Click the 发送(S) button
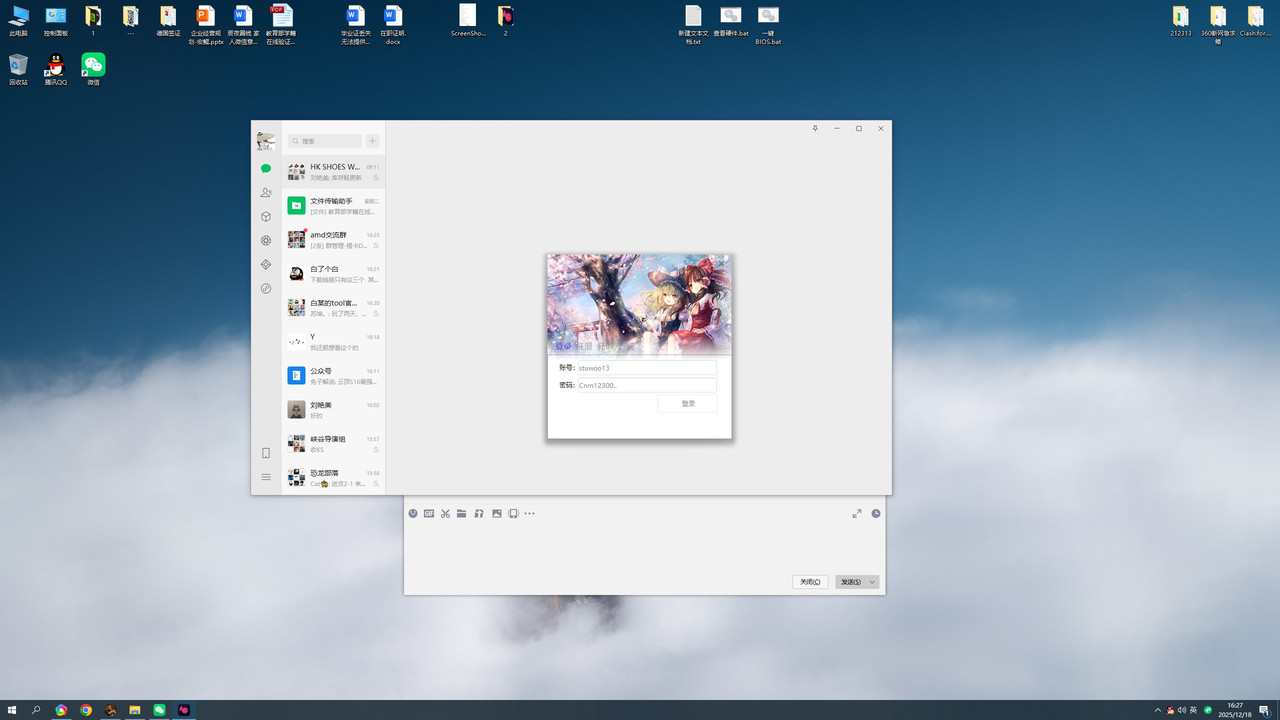The image size is (1280, 720). point(851,582)
